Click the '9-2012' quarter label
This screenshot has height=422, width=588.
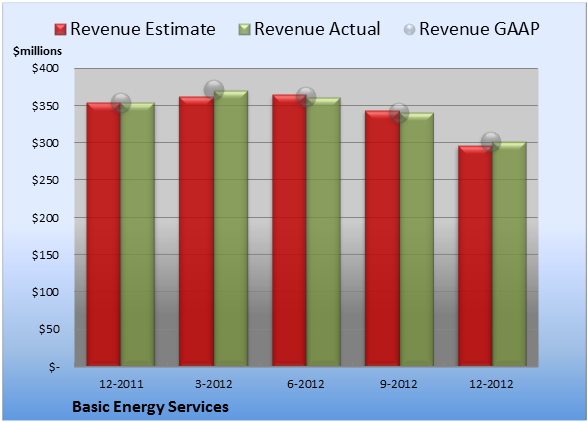pos(398,384)
